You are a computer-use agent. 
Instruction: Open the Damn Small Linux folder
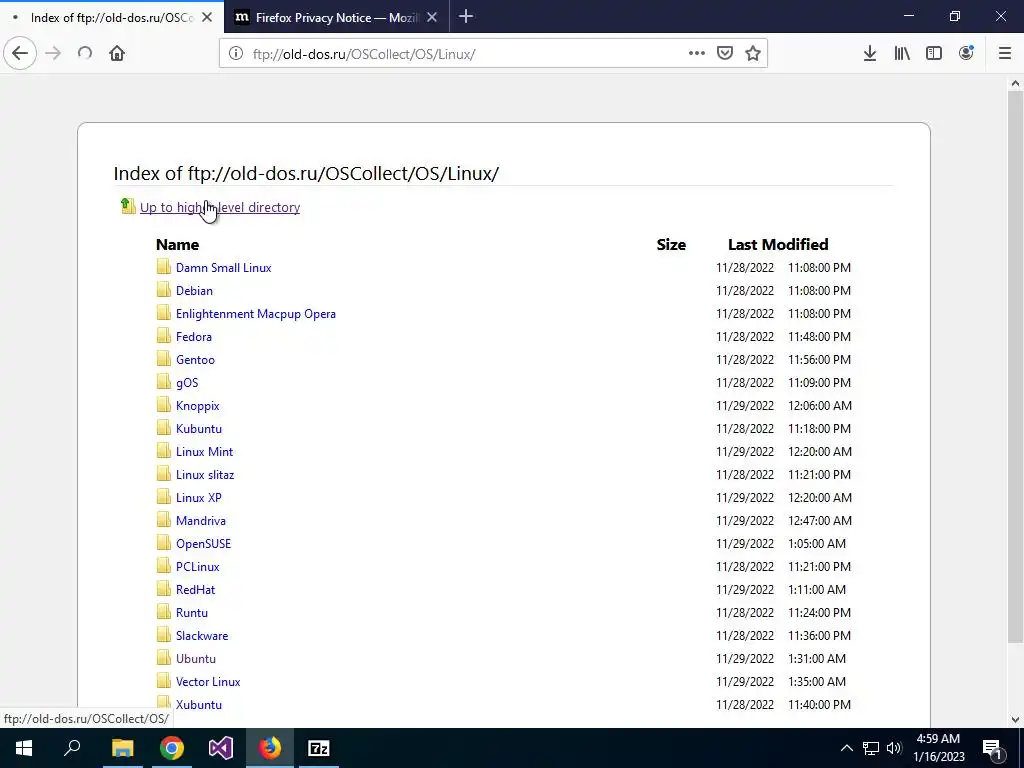tap(223, 267)
